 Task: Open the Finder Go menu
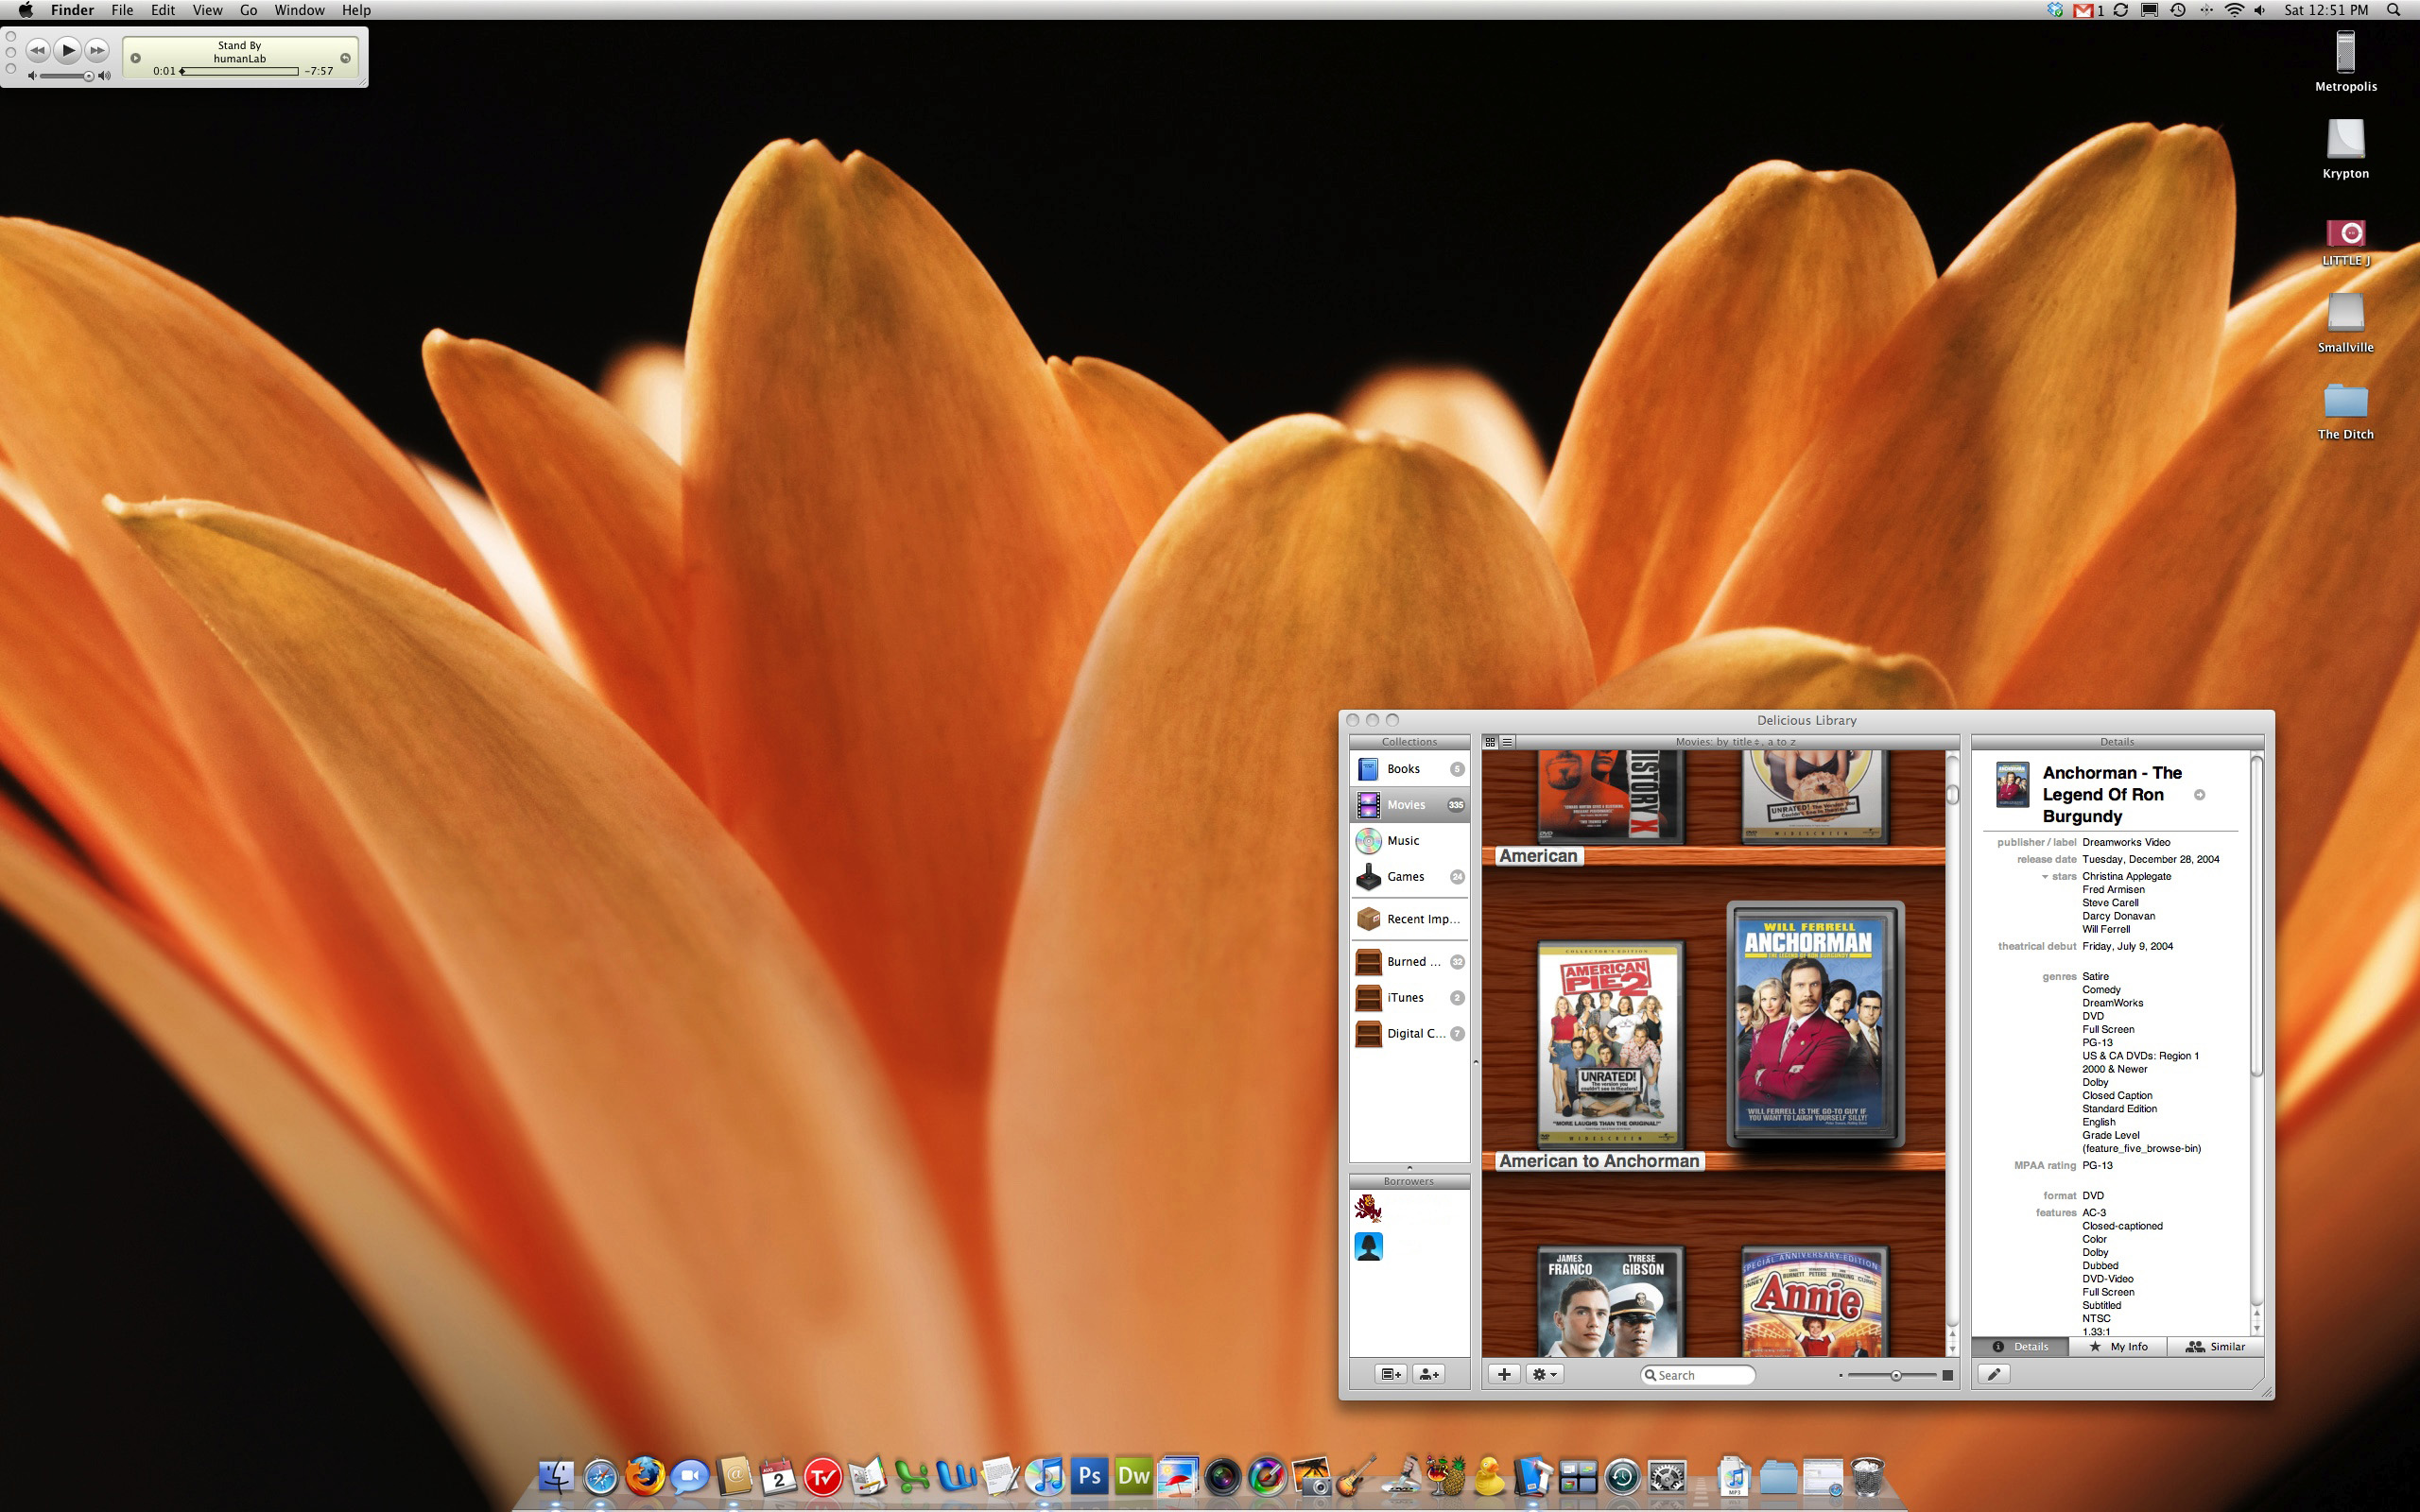point(248,10)
